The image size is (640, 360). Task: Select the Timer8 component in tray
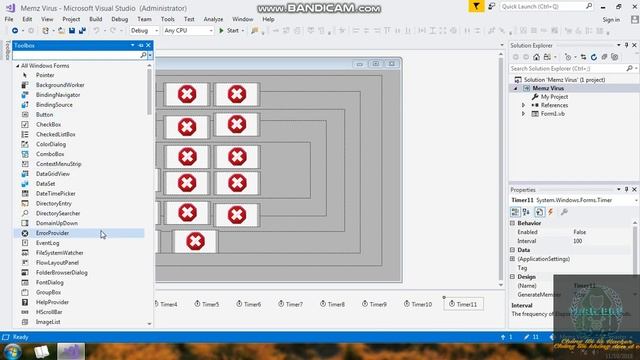pos(333,304)
